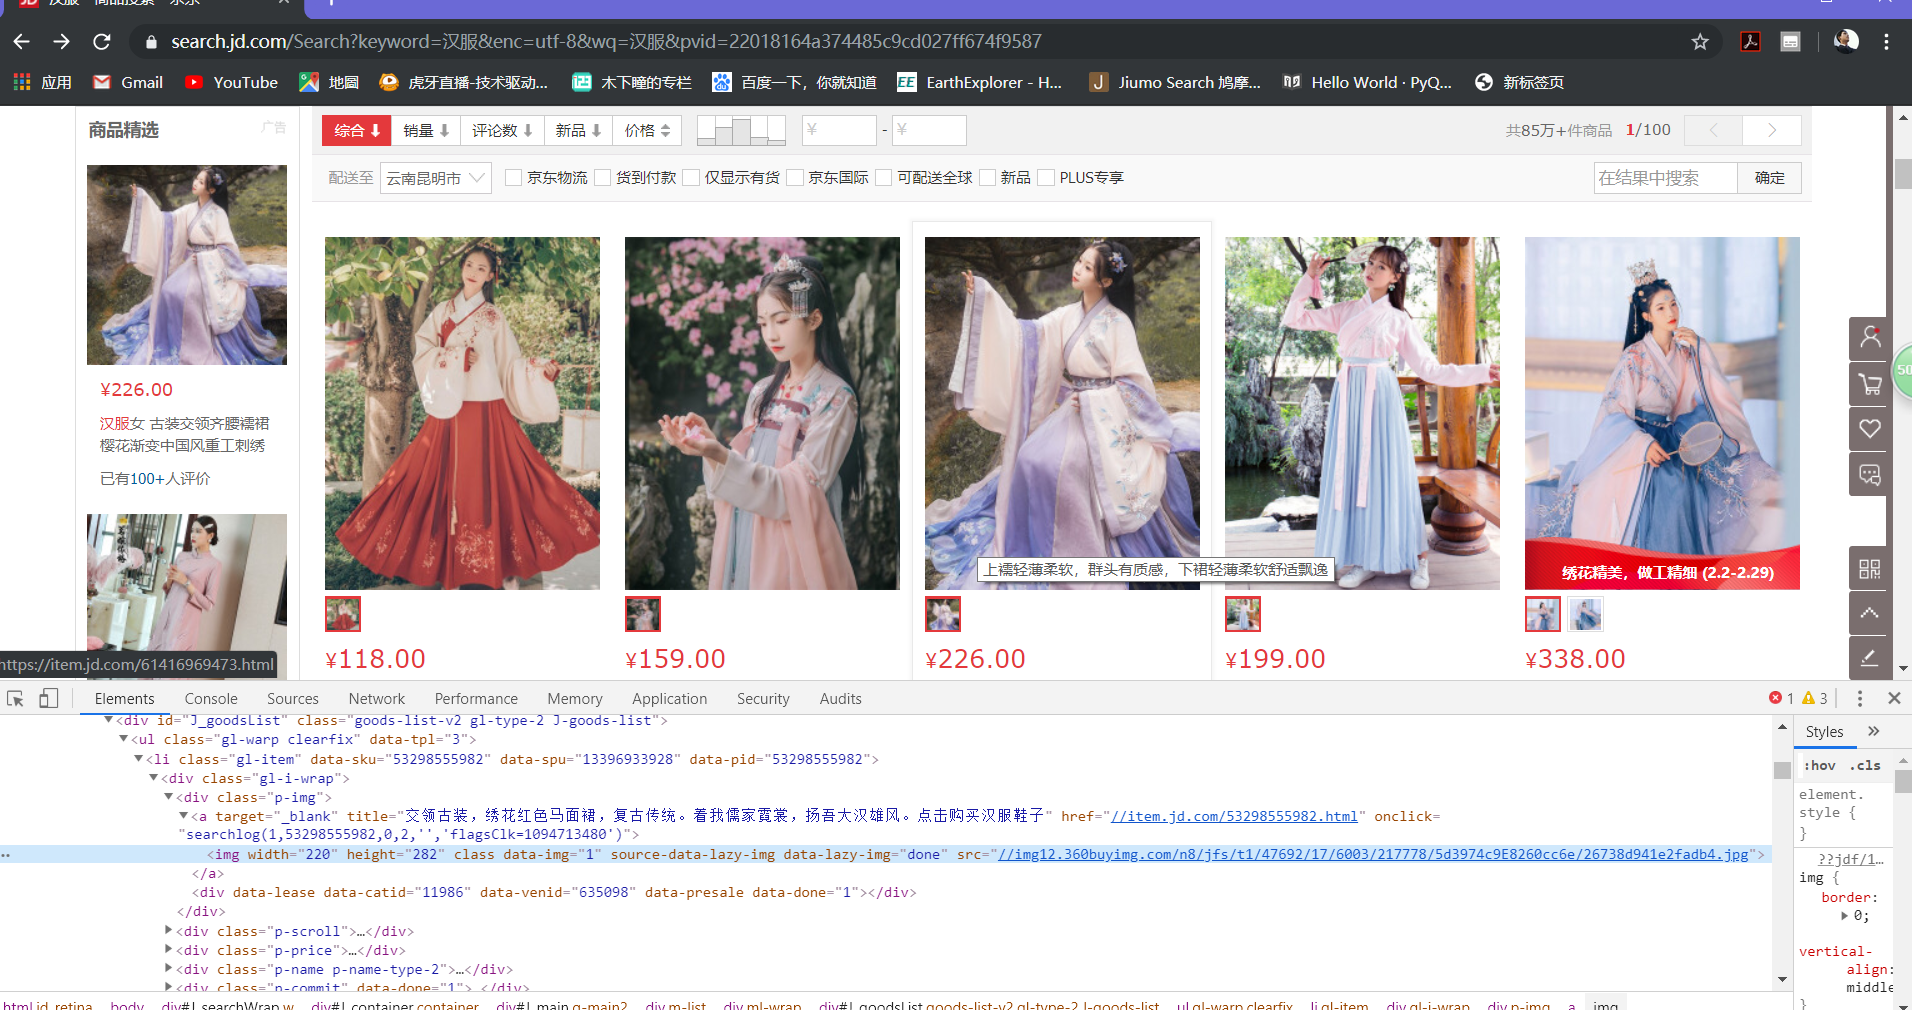This screenshot has width=1912, height=1010.
Task: Switch to the Sources tab
Action: click(x=293, y=698)
